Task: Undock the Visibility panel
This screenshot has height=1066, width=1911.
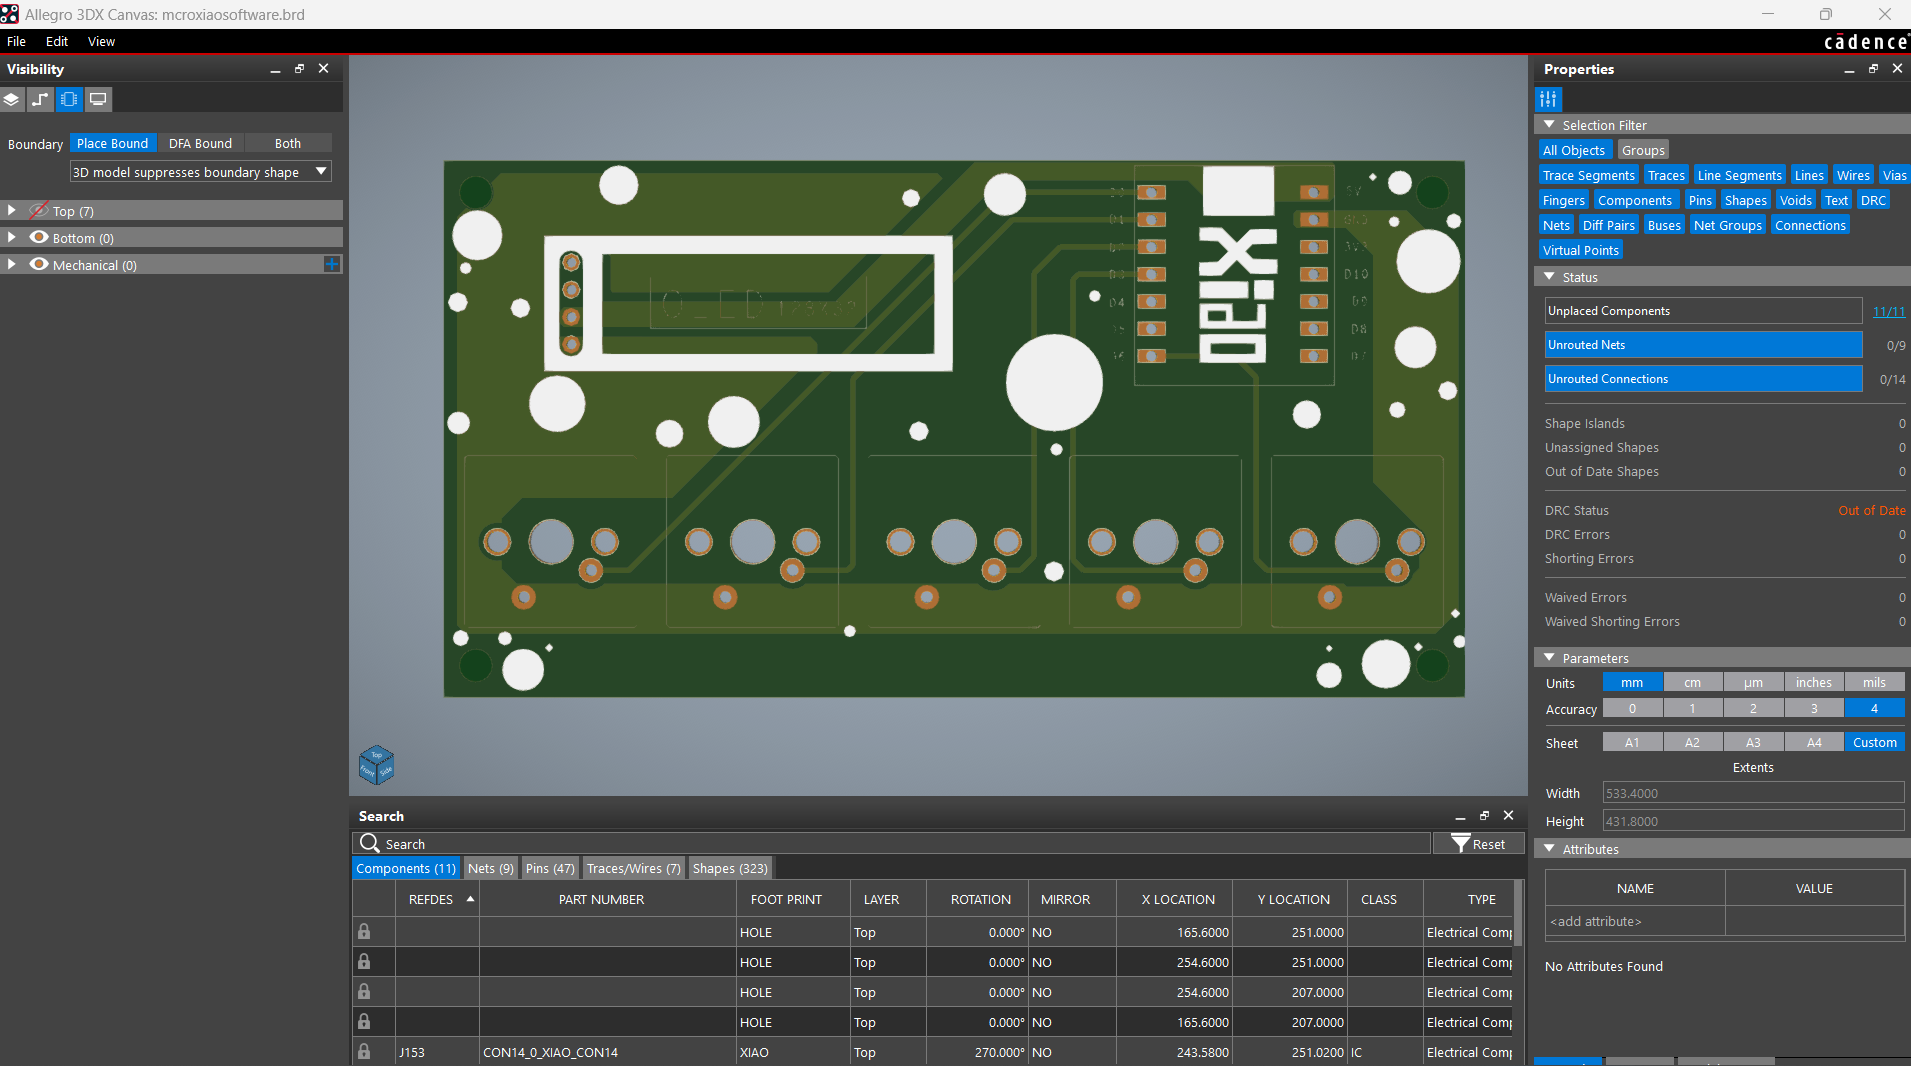Action: (299, 68)
